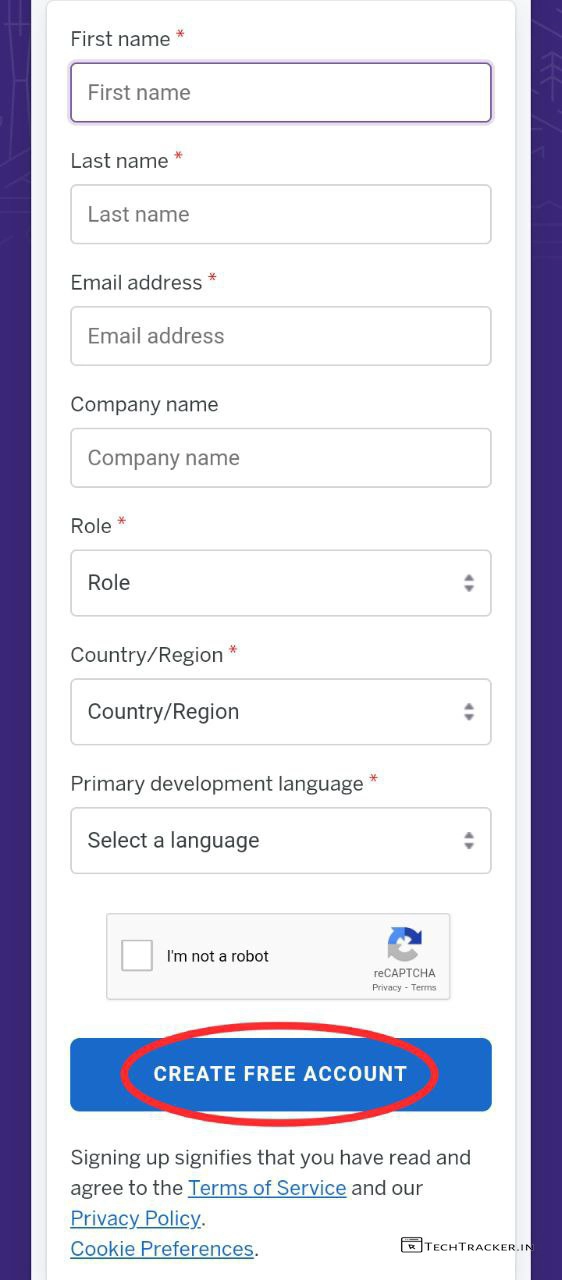Open reCAPTCHA Terms link
The height and width of the screenshot is (1280, 562).
pyautogui.click(x=423, y=987)
